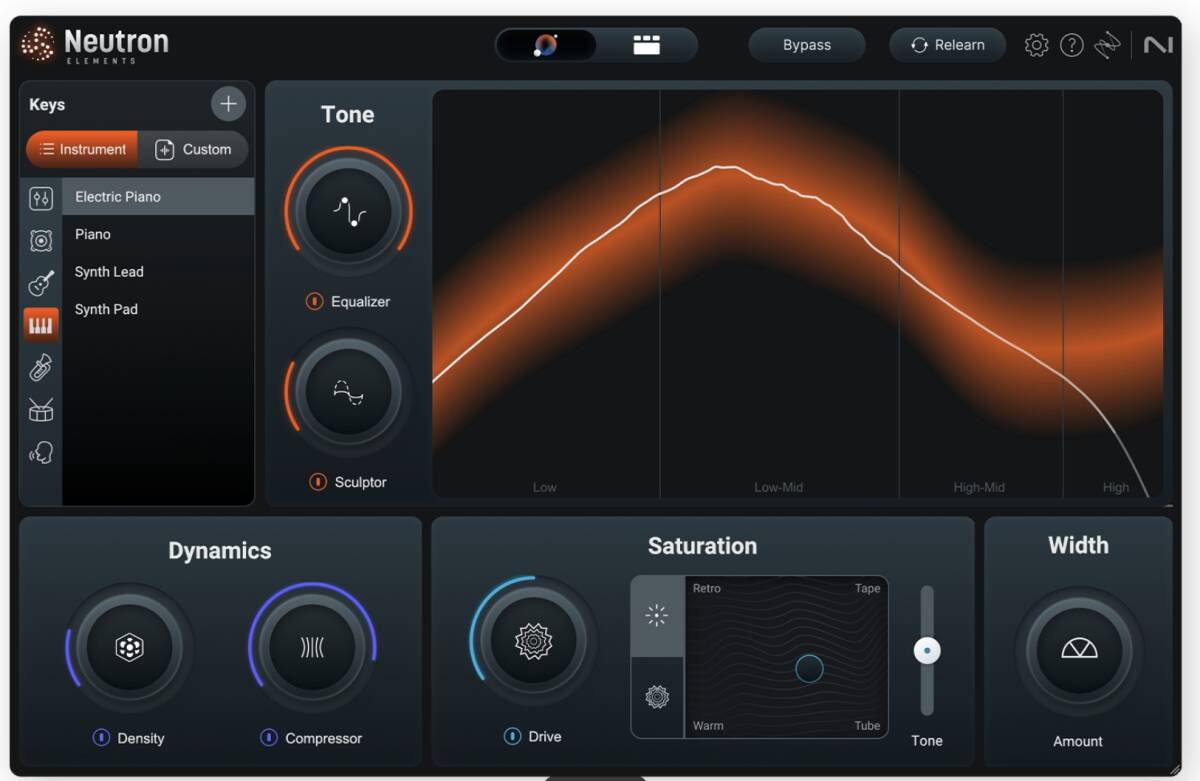Toggle the Equalizer power button
The width and height of the screenshot is (1200, 781).
(x=314, y=301)
